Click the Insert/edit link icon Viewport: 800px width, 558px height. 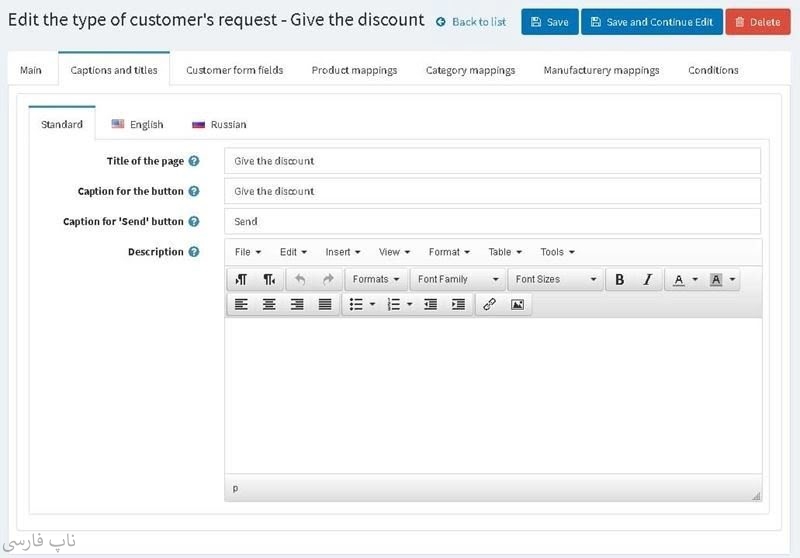[489, 305]
